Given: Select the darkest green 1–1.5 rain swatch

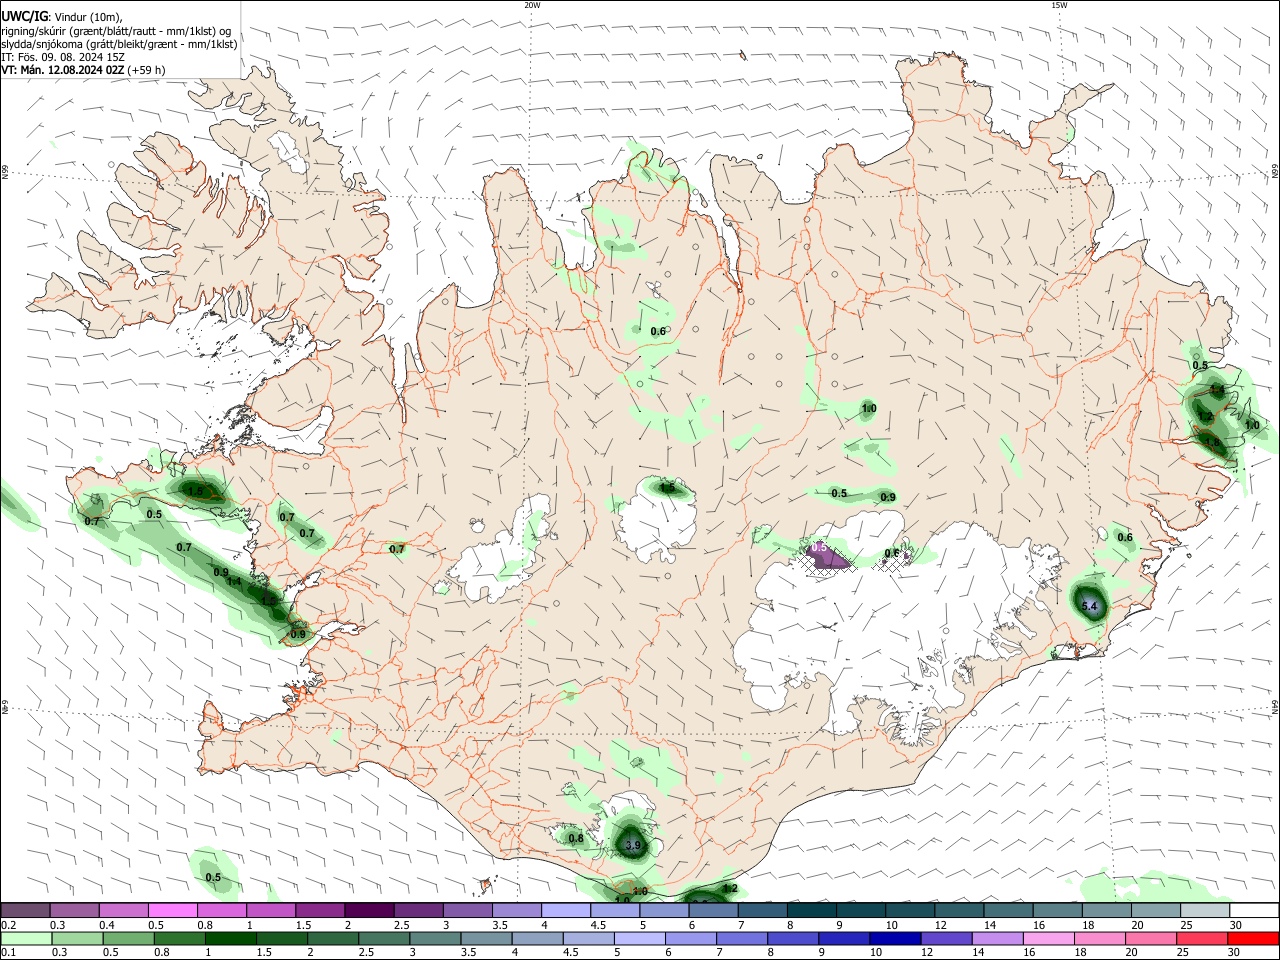Looking at the screenshot, I should click(x=230, y=939).
